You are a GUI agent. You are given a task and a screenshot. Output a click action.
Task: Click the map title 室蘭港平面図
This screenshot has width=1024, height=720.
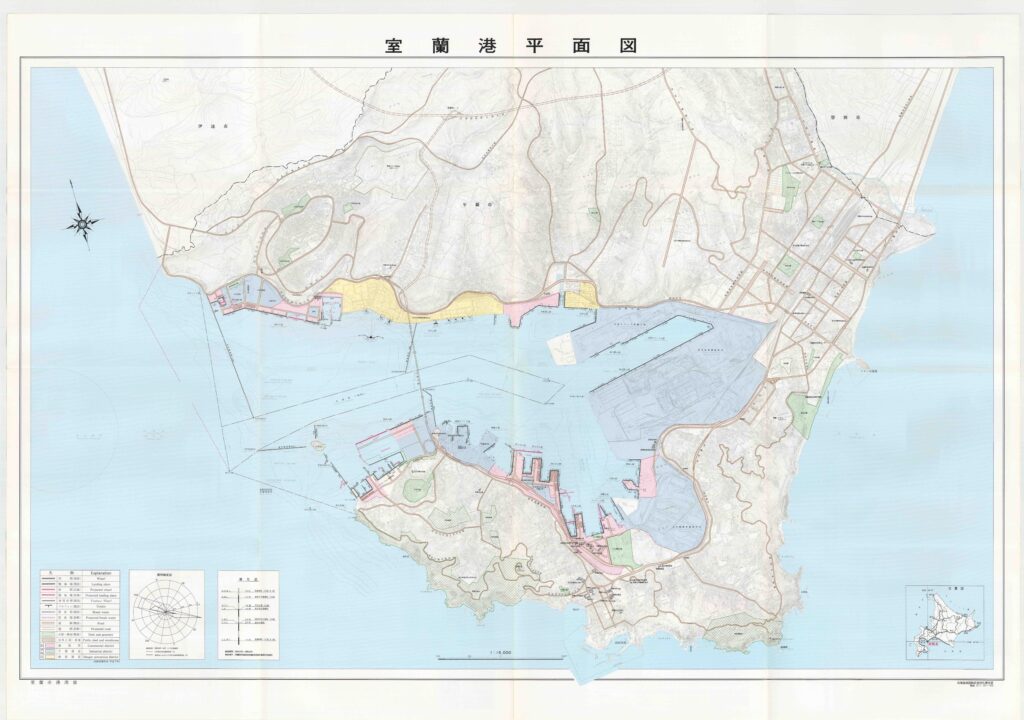tap(511, 45)
